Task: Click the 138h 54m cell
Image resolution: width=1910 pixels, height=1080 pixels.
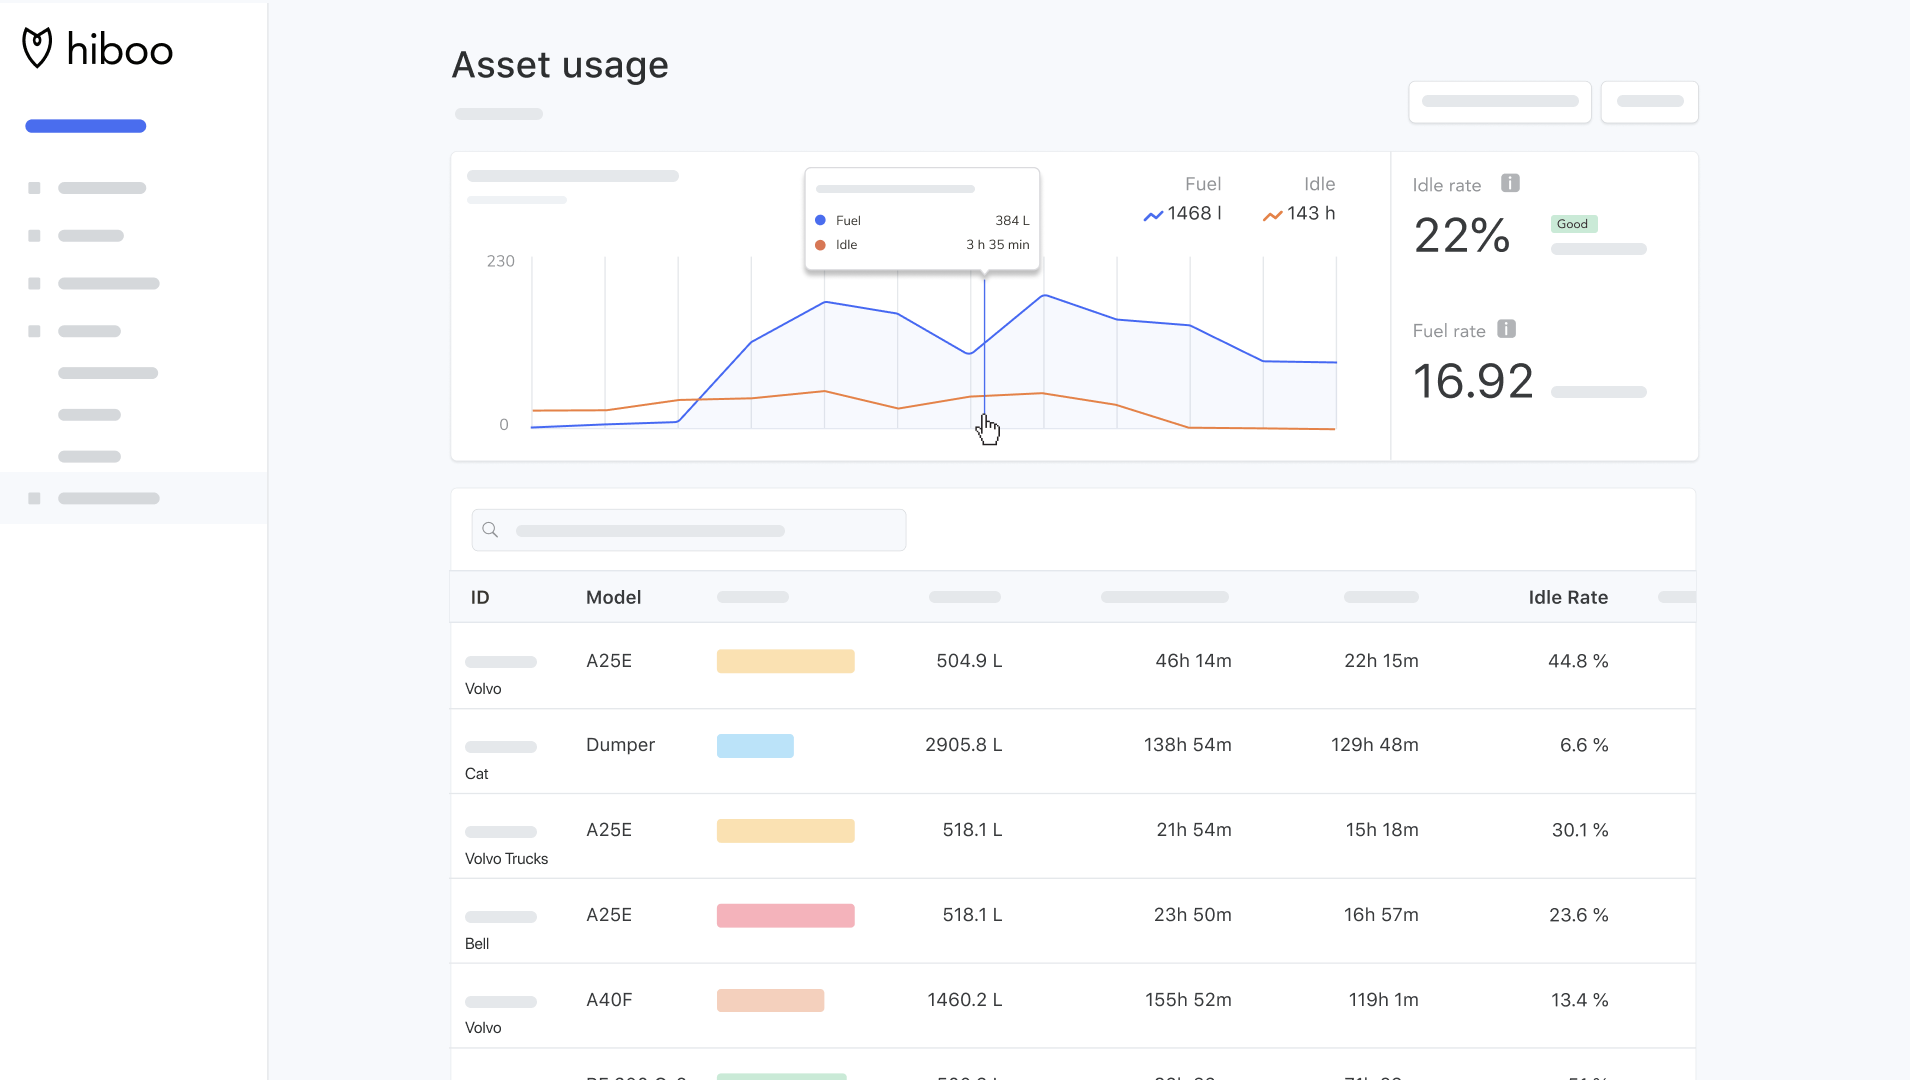Action: pyautogui.click(x=1187, y=745)
